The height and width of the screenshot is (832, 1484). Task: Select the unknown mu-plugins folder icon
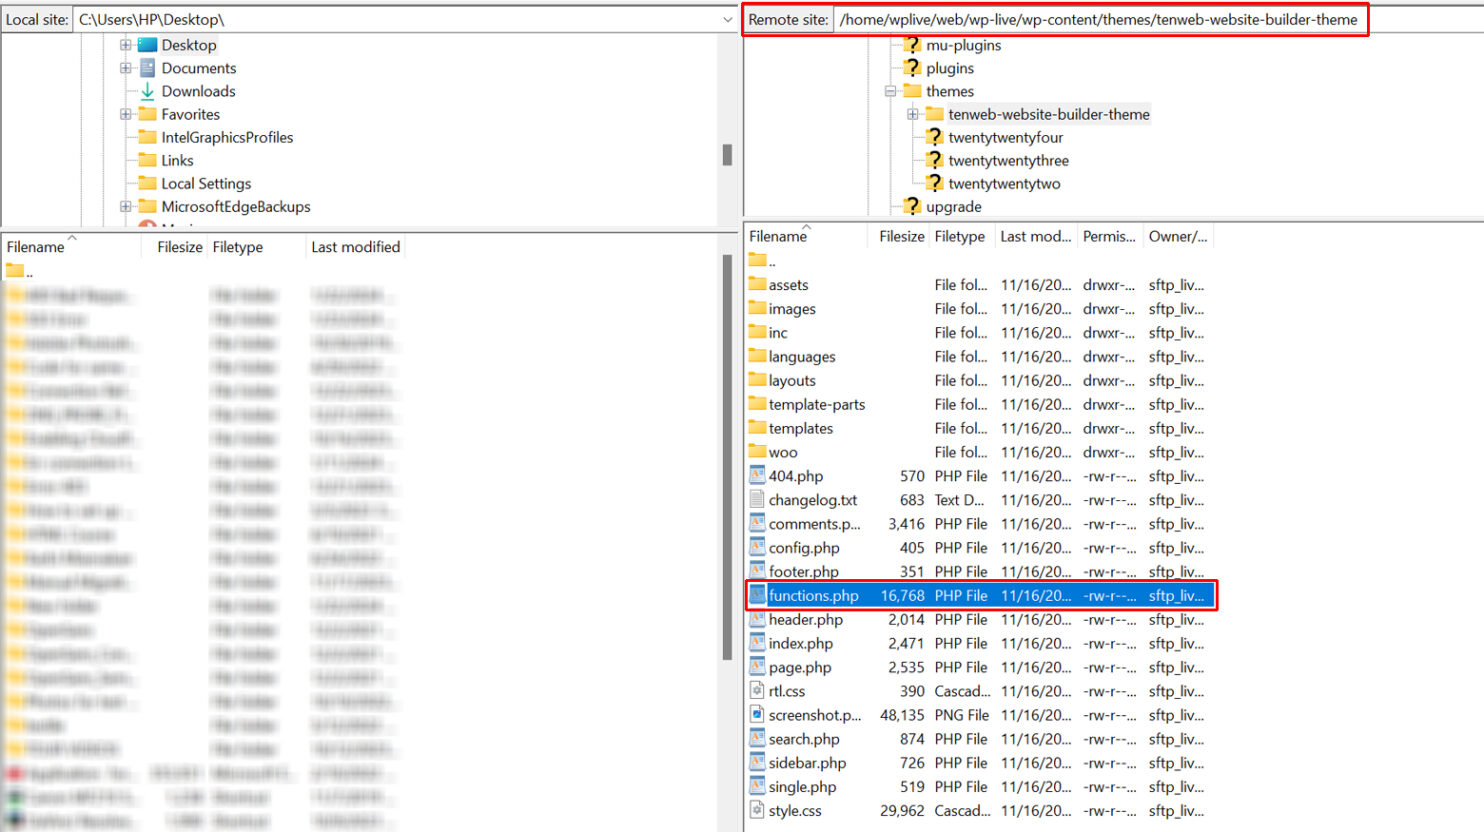[x=911, y=45]
